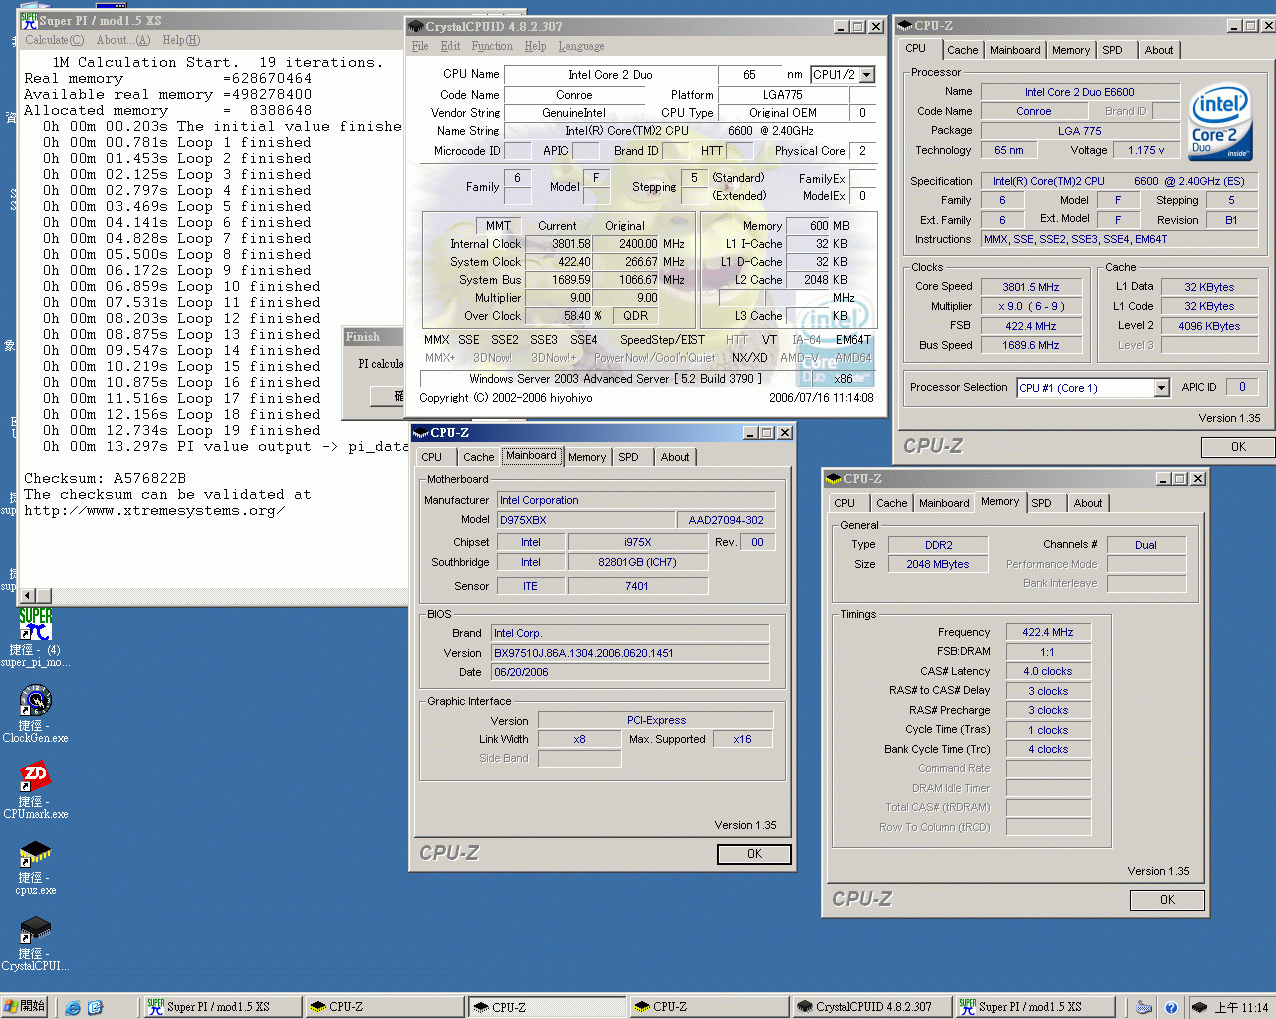Click the Multiplier x 9.0 value in CPU-Z
Image resolution: width=1276 pixels, height=1019 pixels.
[x=1030, y=306]
